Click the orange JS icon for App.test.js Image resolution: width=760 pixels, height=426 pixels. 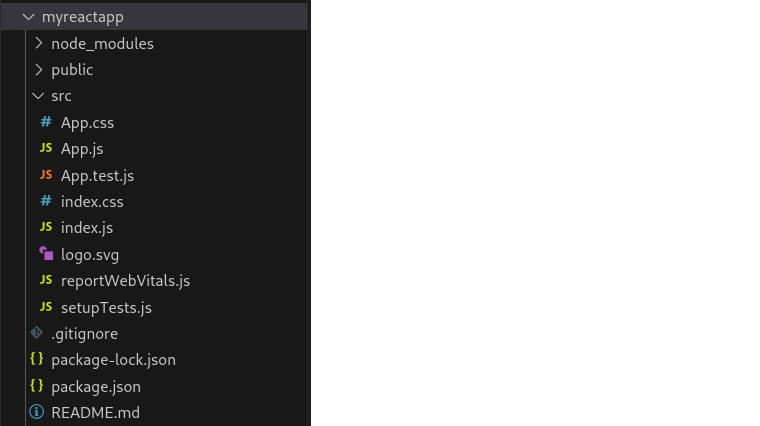point(46,175)
